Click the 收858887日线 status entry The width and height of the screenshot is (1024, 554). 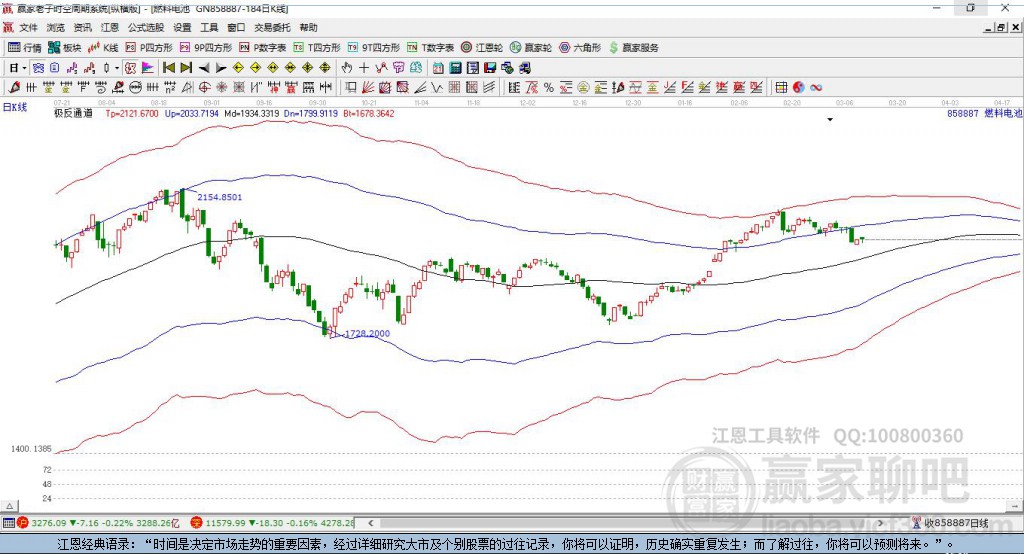[x=951, y=523]
